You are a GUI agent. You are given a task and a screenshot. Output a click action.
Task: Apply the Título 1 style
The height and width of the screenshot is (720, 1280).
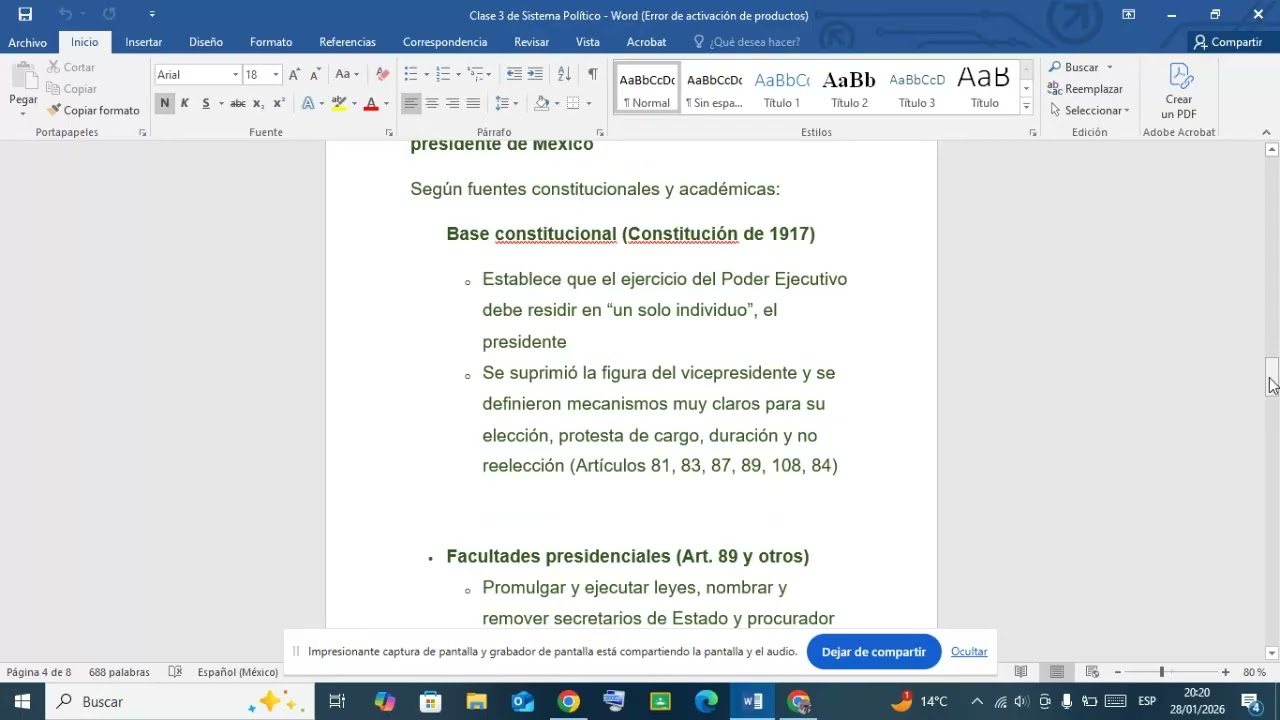click(x=782, y=89)
